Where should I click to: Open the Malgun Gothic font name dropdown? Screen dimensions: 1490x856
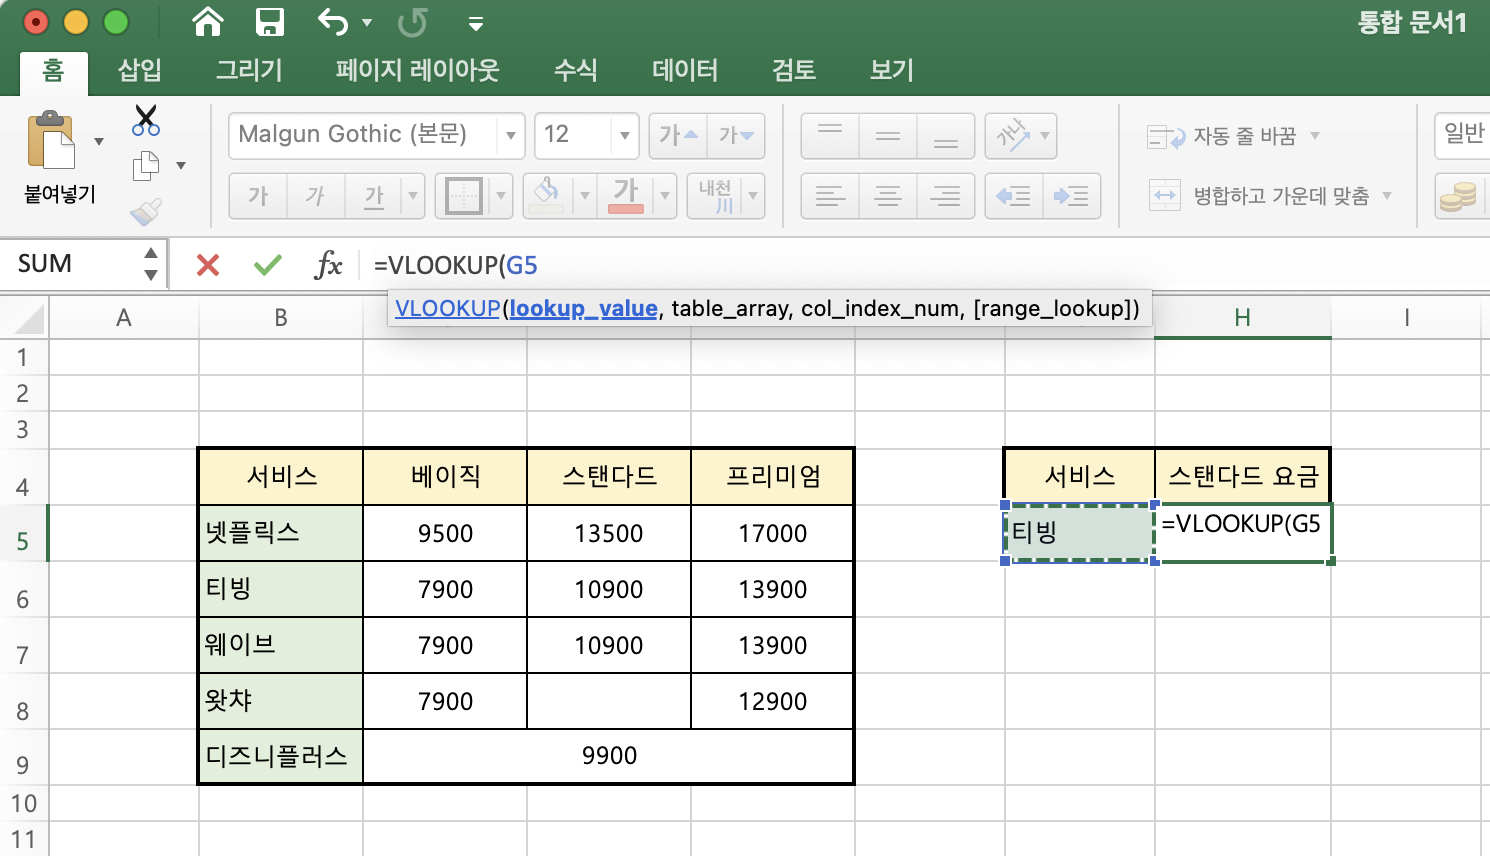(511, 135)
